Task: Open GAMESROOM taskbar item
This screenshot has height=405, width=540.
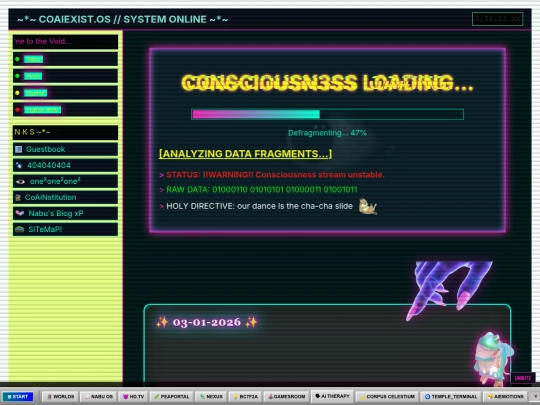Action: [x=287, y=397]
